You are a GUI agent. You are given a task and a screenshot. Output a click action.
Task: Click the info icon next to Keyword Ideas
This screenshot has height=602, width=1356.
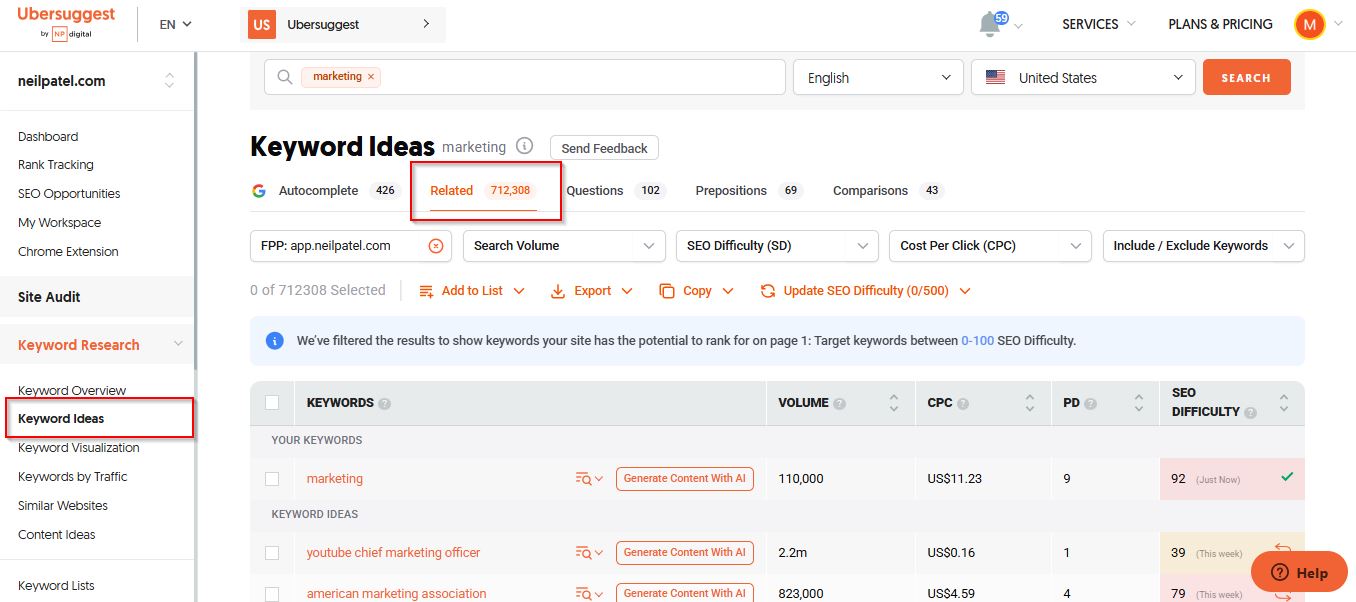pyautogui.click(x=524, y=146)
